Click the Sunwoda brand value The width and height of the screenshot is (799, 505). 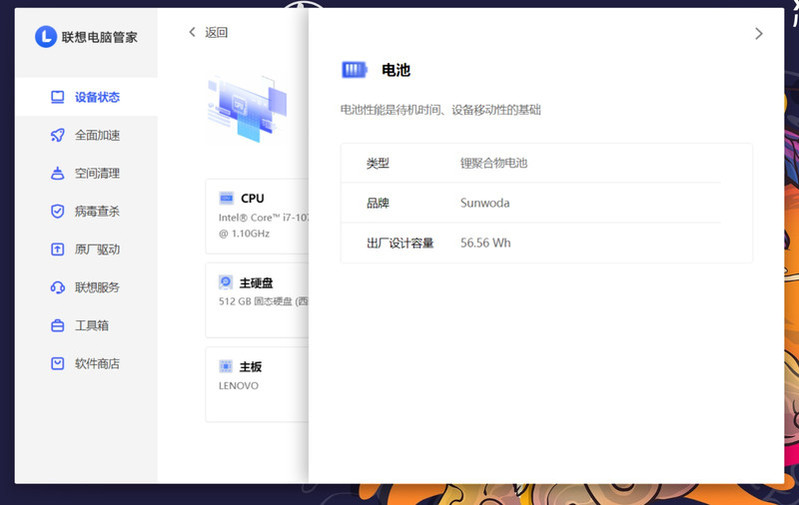[x=485, y=203]
